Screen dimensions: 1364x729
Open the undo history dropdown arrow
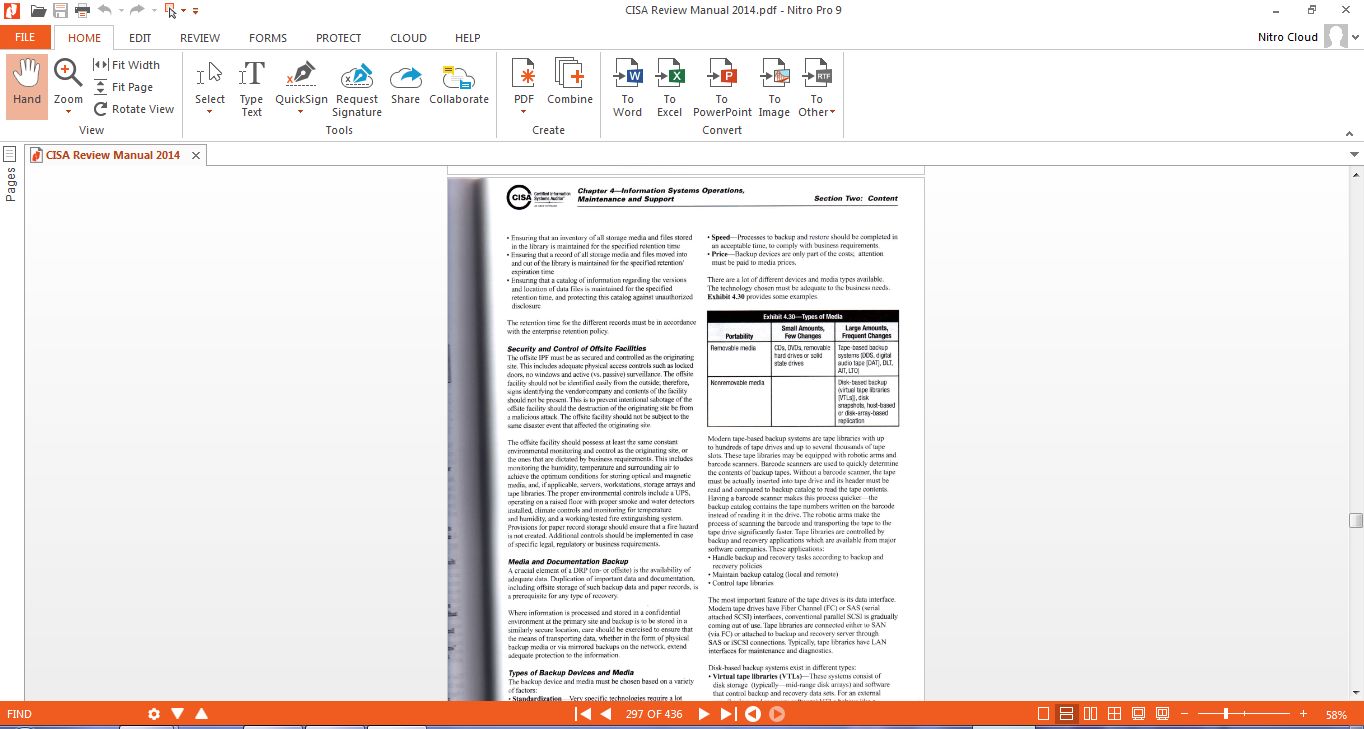pos(119,11)
